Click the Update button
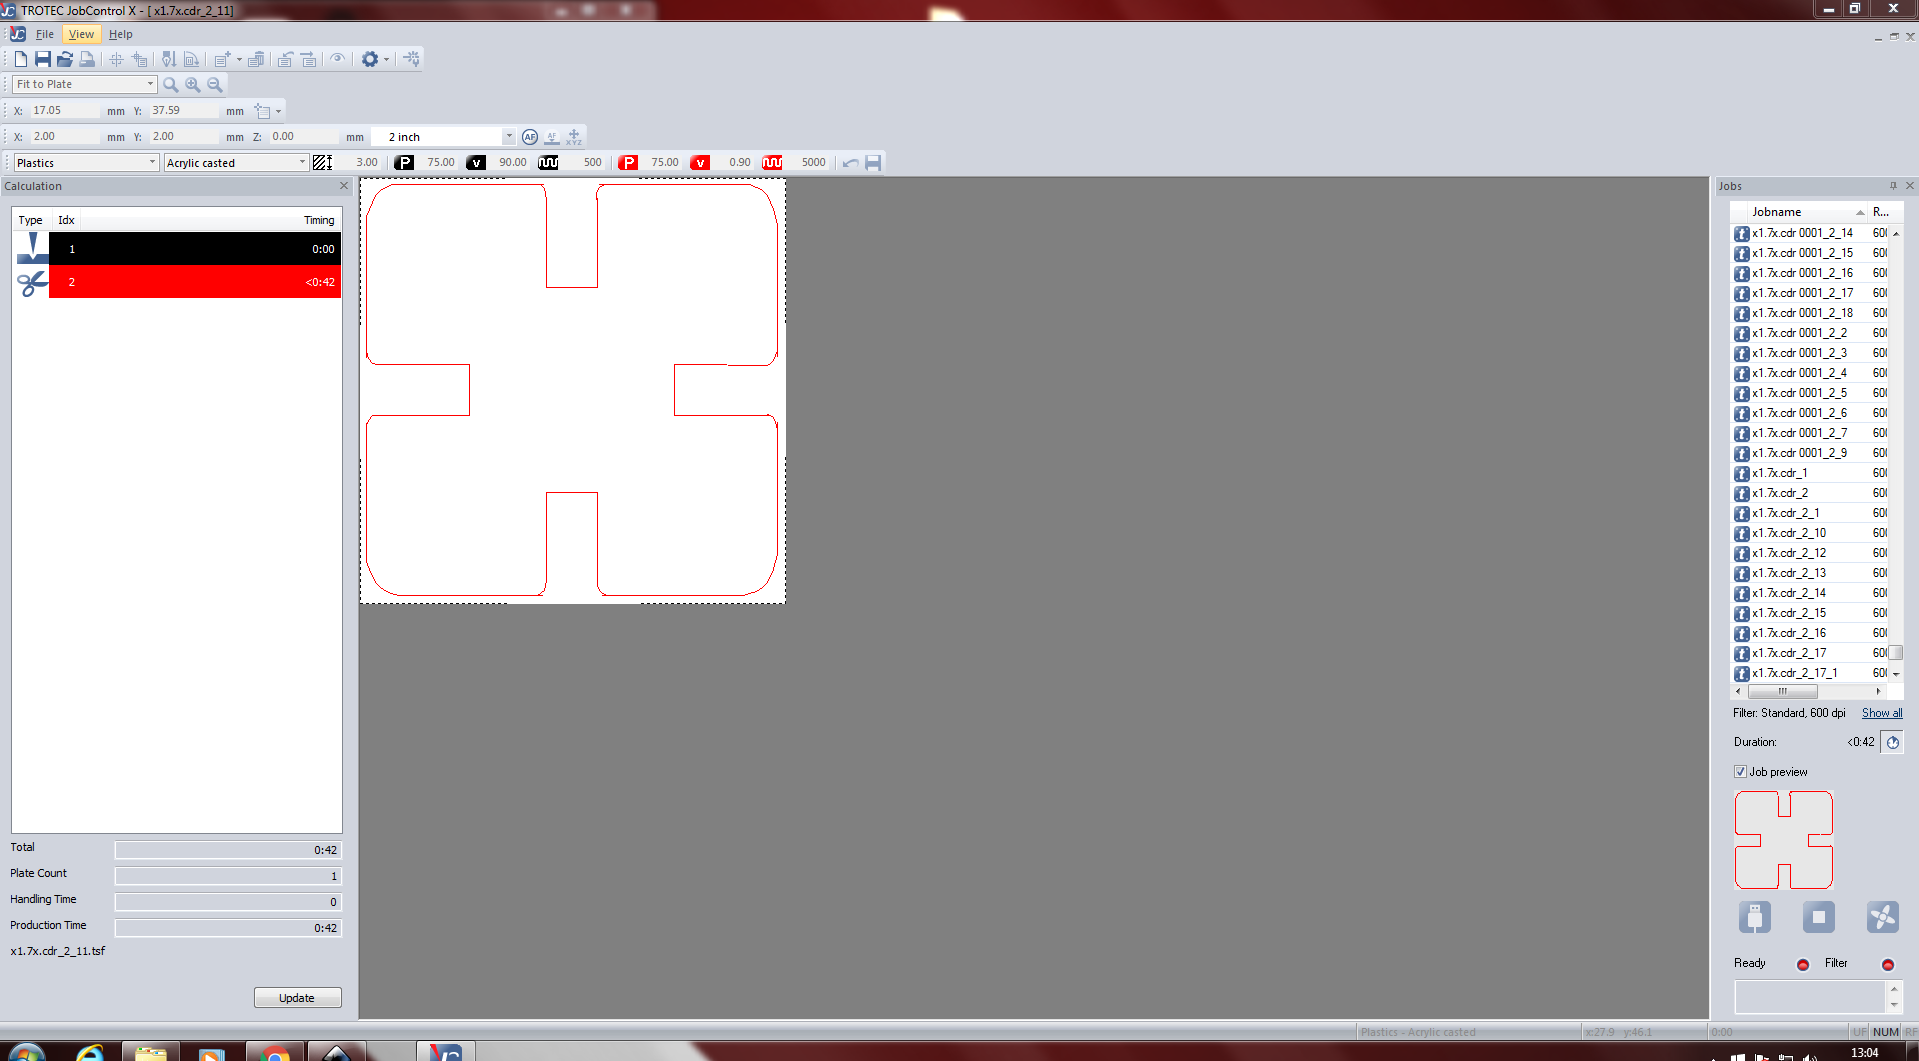This screenshot has height=1061, width=1919. pos(298,998)
